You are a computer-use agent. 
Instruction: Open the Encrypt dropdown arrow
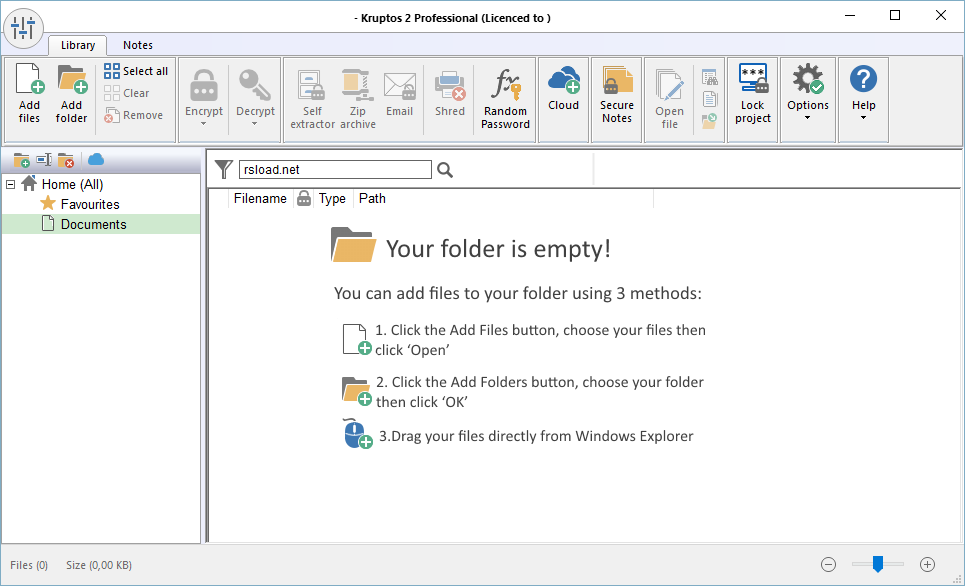click(x=204, y=124)
